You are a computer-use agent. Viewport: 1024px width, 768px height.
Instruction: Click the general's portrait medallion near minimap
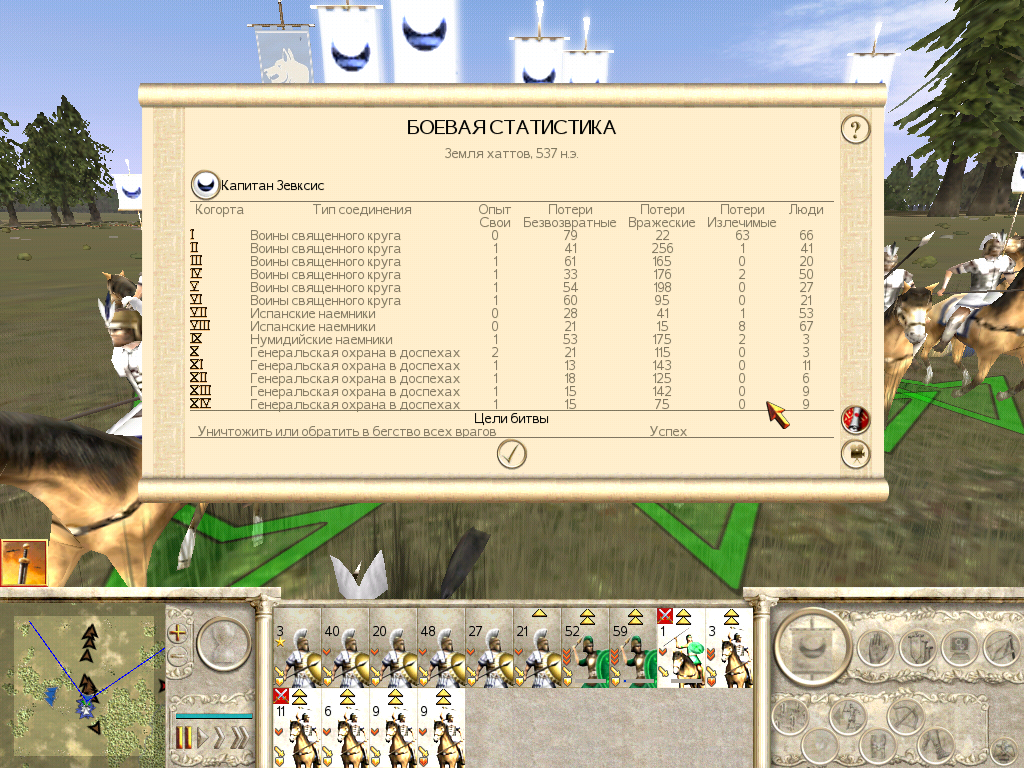[x=224, y=643]
